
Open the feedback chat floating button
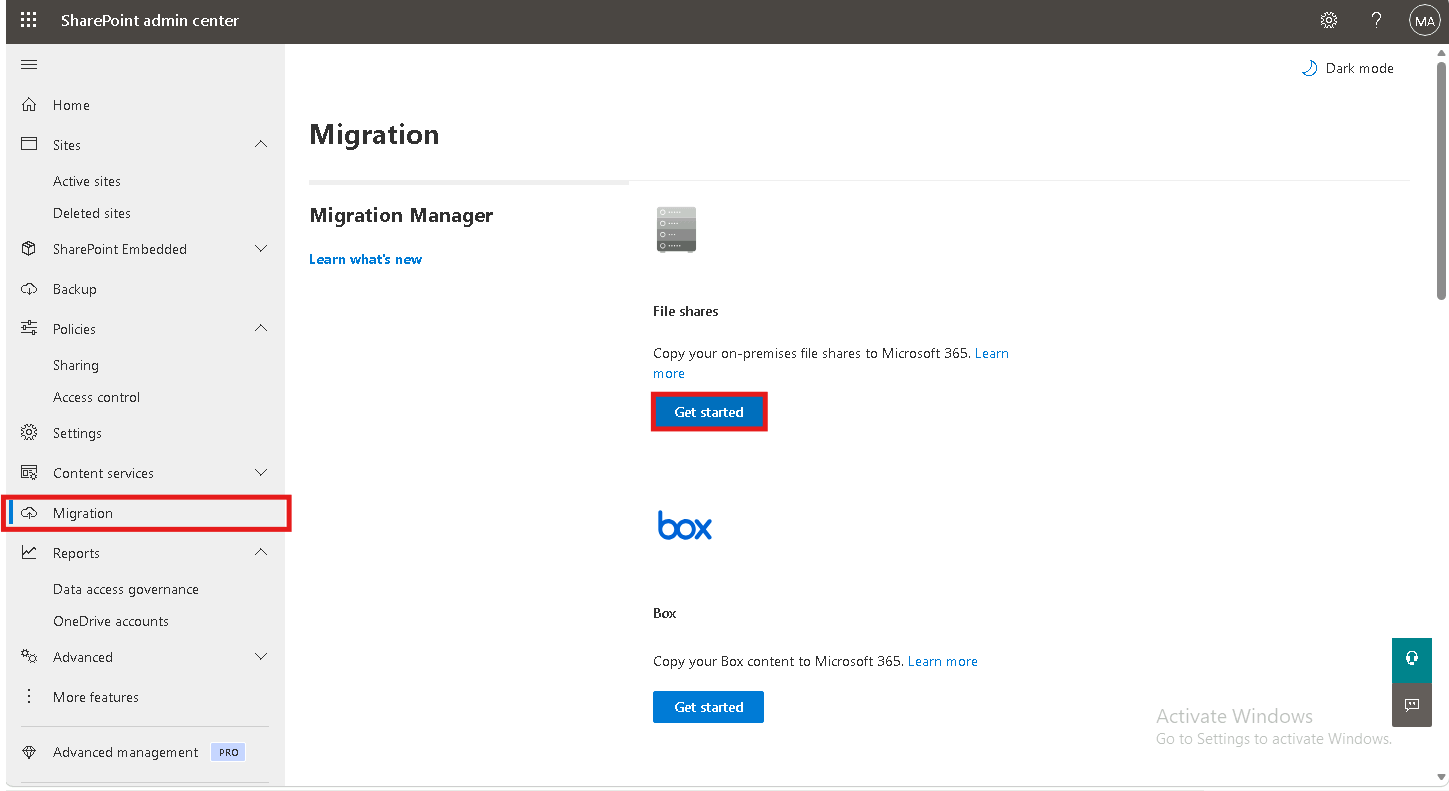[x=1412, y=705]
